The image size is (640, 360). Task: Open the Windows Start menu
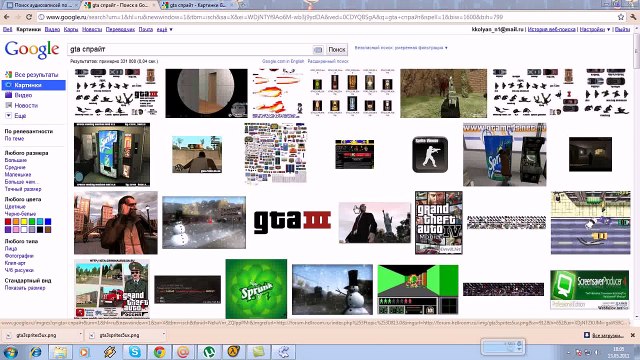(x=10, y=352)
